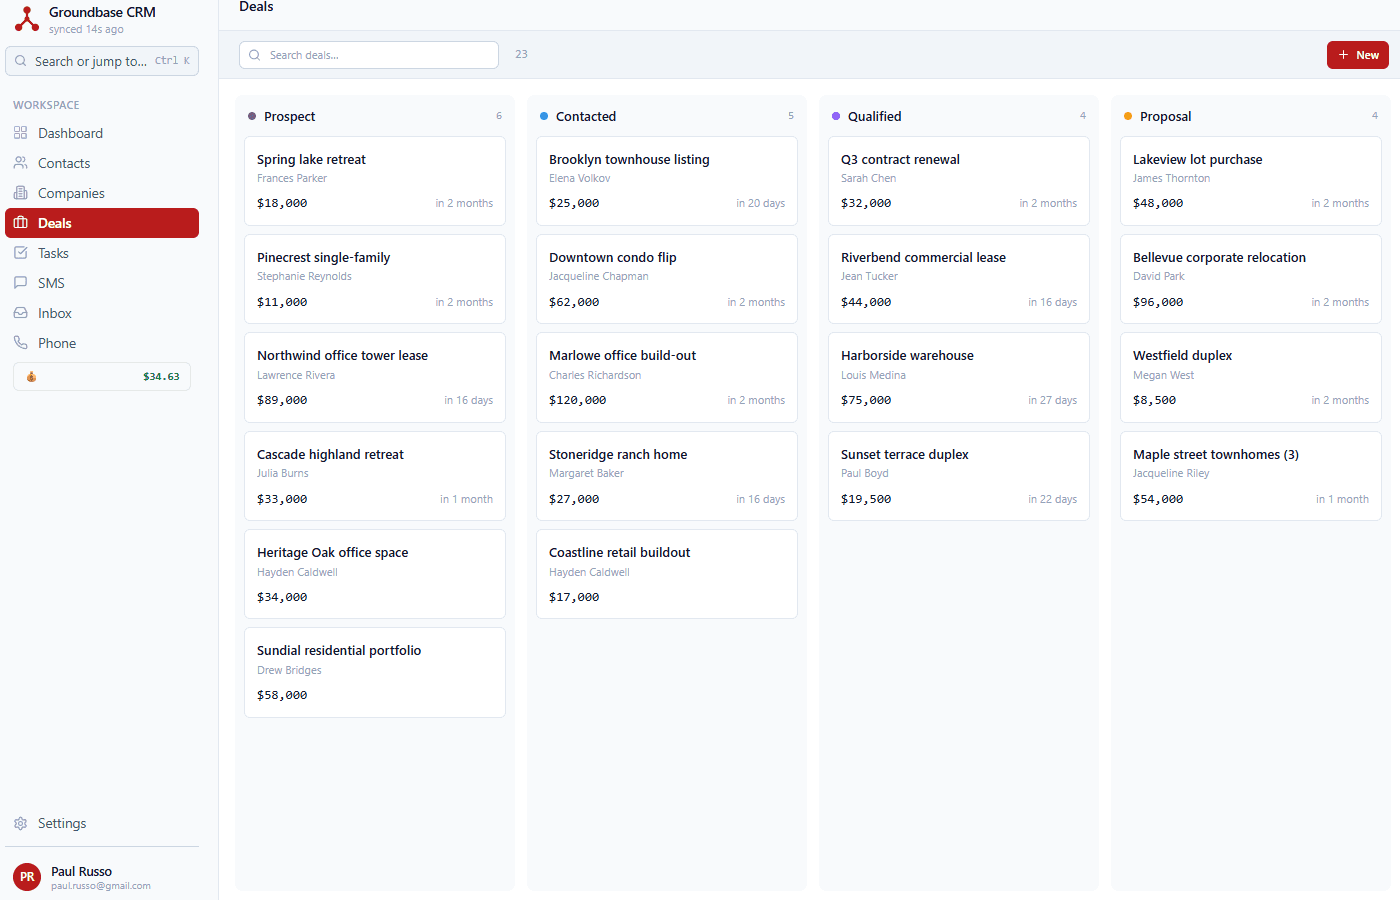Open the Spring lake retreat deal card
The height and width of the screenshot is (900, 1400).
point(375,181)
